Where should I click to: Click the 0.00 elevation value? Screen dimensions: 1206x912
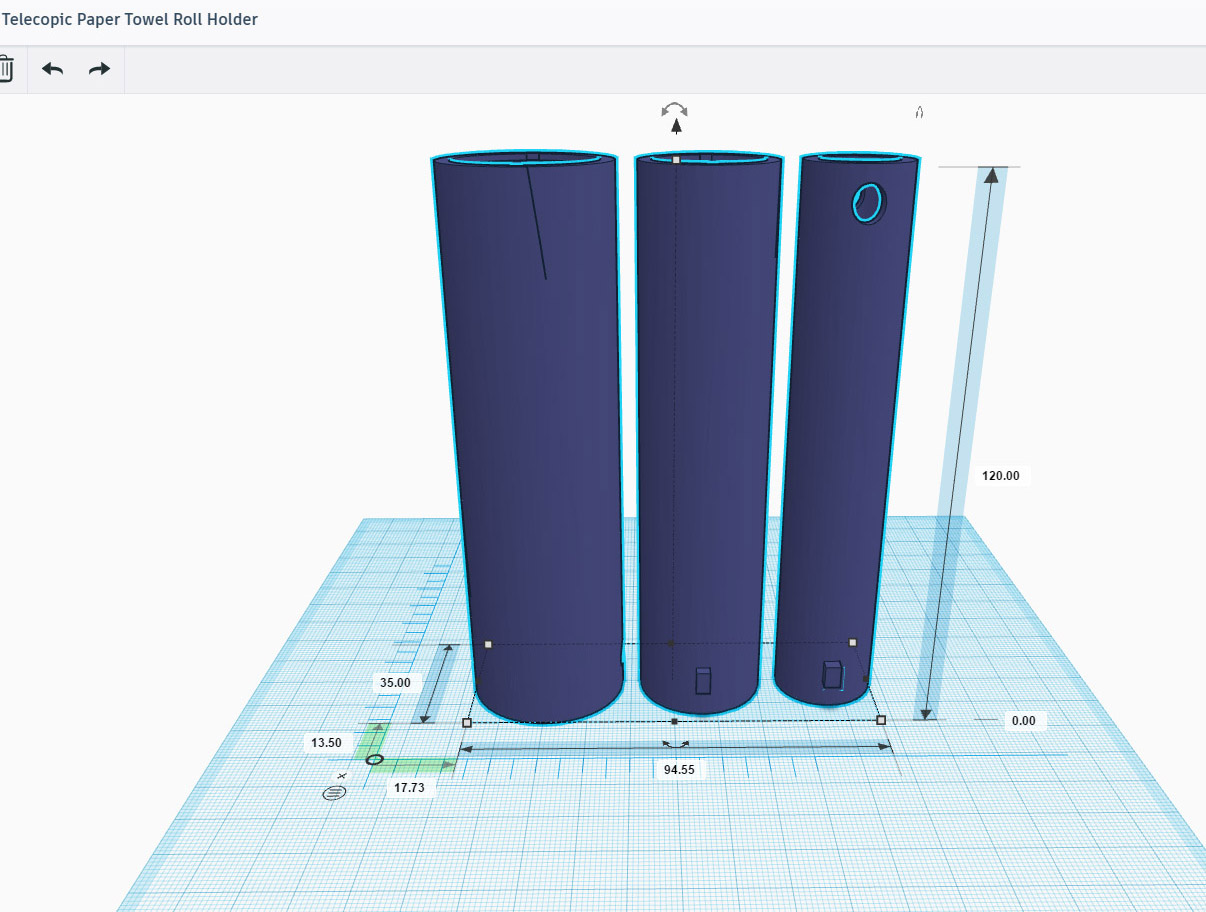(x=1023, y=721)
